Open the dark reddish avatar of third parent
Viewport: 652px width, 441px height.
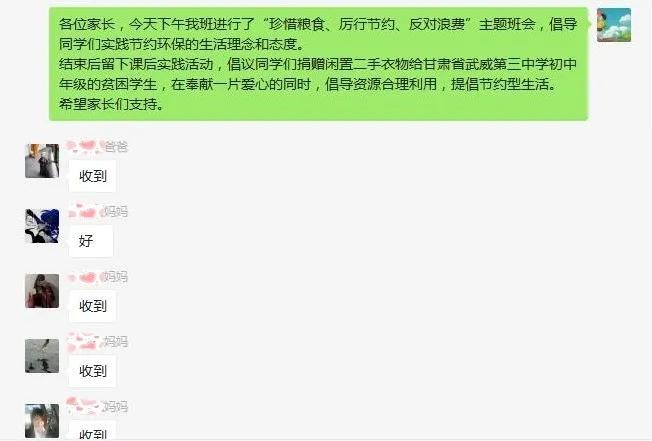tap(42, 291)
